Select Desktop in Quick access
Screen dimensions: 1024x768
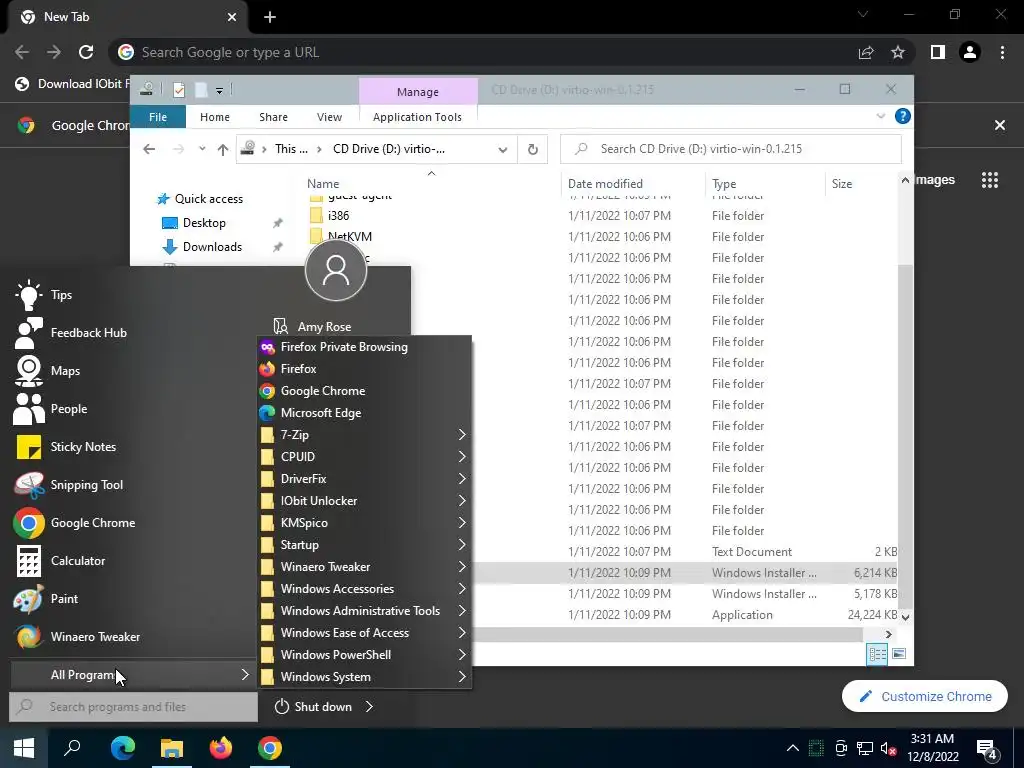[x=194, y=223]
